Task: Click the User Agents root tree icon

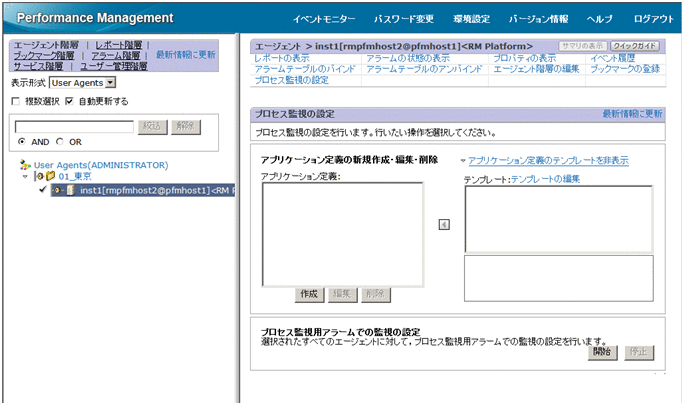Action: tap(25, 164)
